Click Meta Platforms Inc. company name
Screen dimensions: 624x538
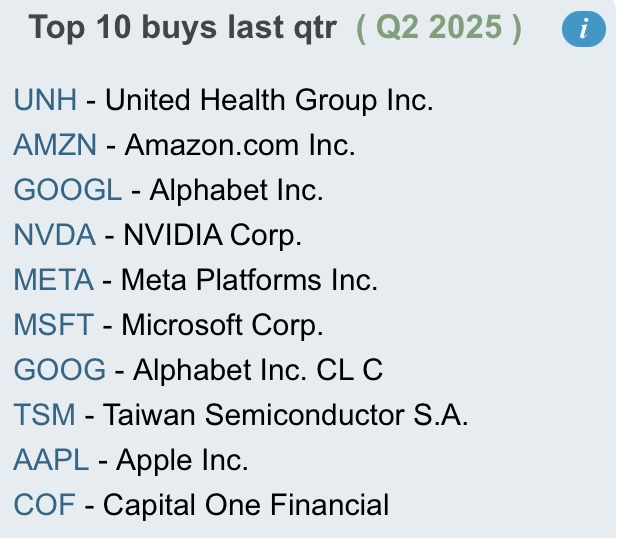[x=249, y=280]
